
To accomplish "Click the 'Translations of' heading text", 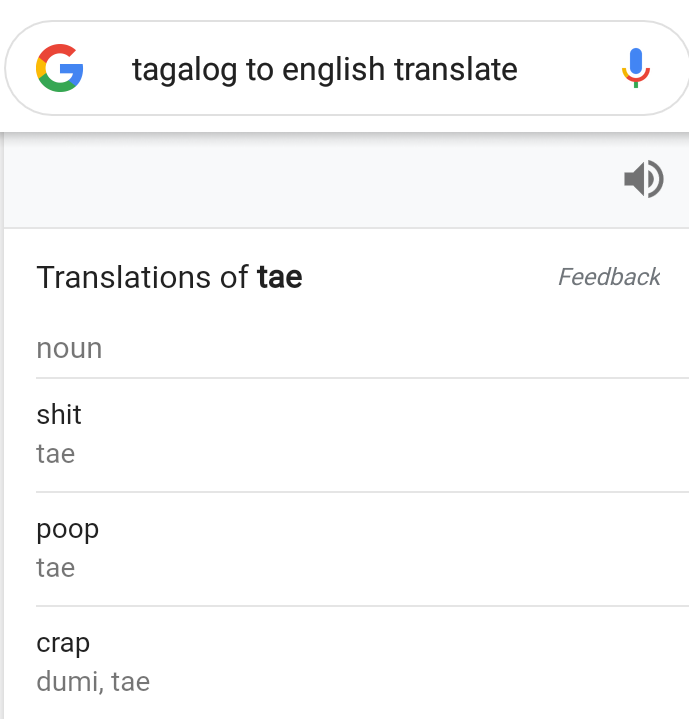I will tap(143, 277).
